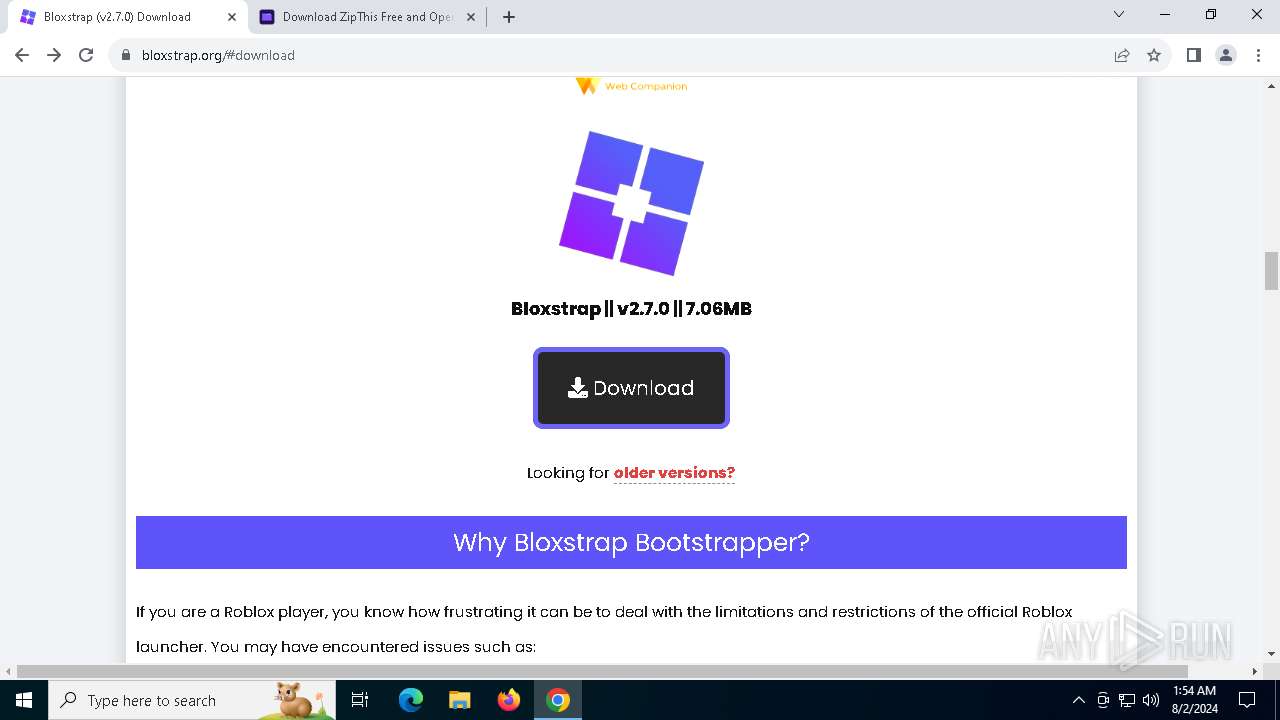Viewport: 1280px width, 720px height.
Task: Click the taskbar search box
Action: coord(192,700)
